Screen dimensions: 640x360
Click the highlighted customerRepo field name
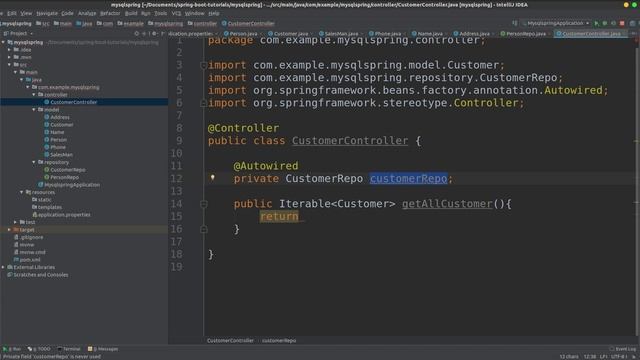409,179
